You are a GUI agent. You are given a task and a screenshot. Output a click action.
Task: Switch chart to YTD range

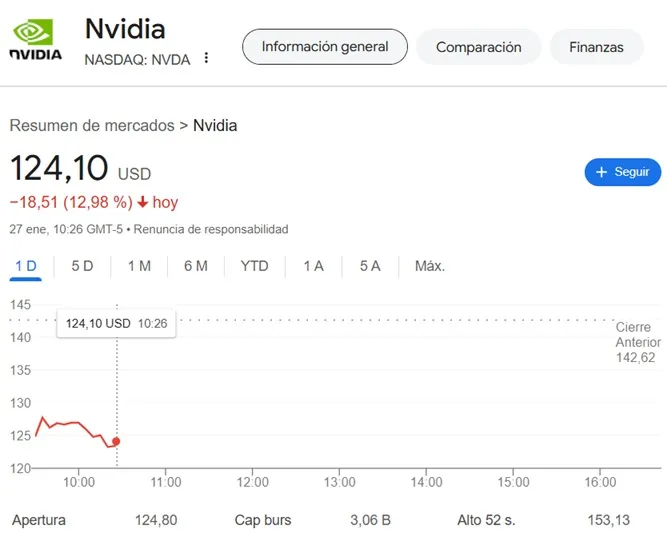pyautogui.click(x=254, y=266)
